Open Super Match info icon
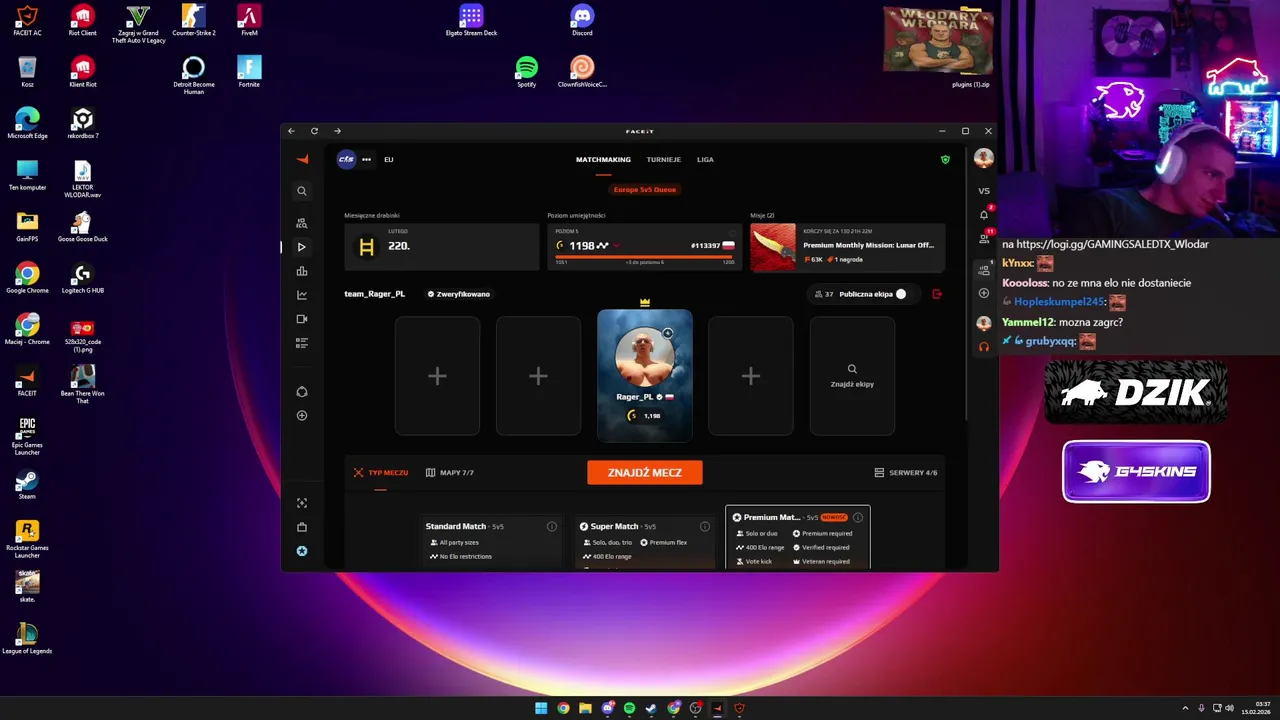Image resolution: width=1280 pixels, height=720 pixels. pyautogui.click(x=705, y=526)
